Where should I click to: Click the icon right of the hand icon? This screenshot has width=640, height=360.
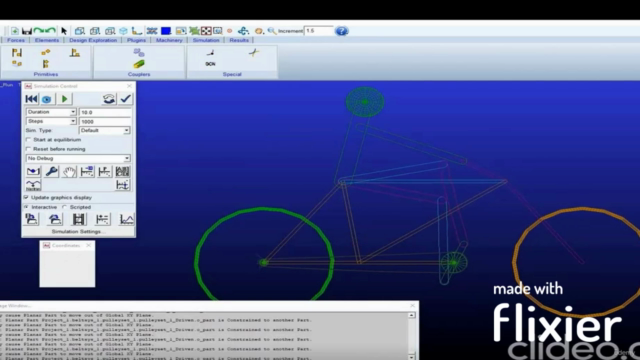click(87, 171)
